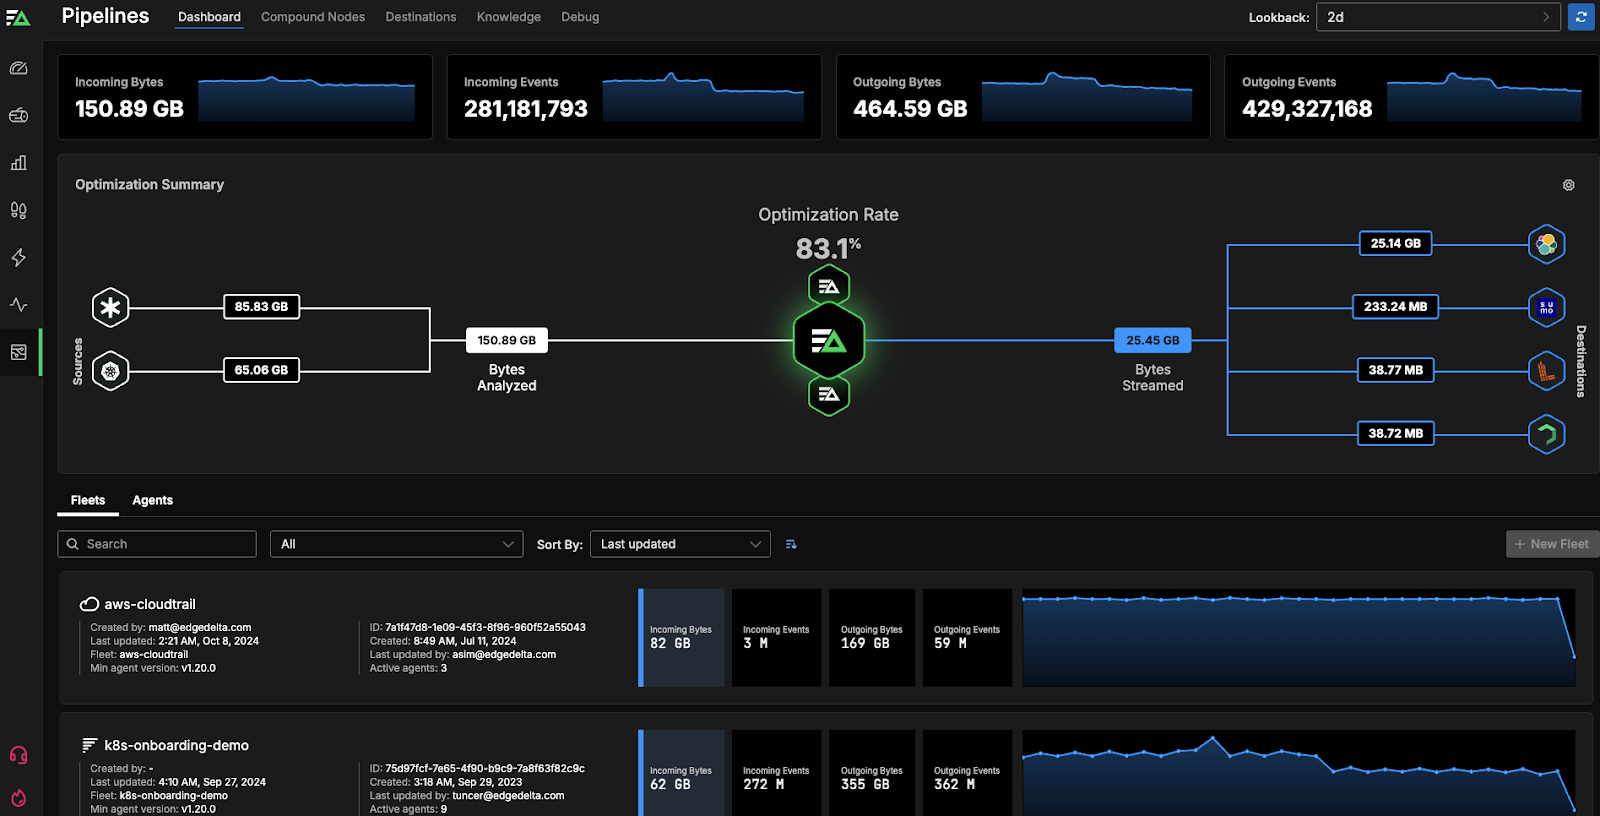Select the Kubernetes source hexagon icon
This screenshot has width=1600, height=816.
[110, 371]
